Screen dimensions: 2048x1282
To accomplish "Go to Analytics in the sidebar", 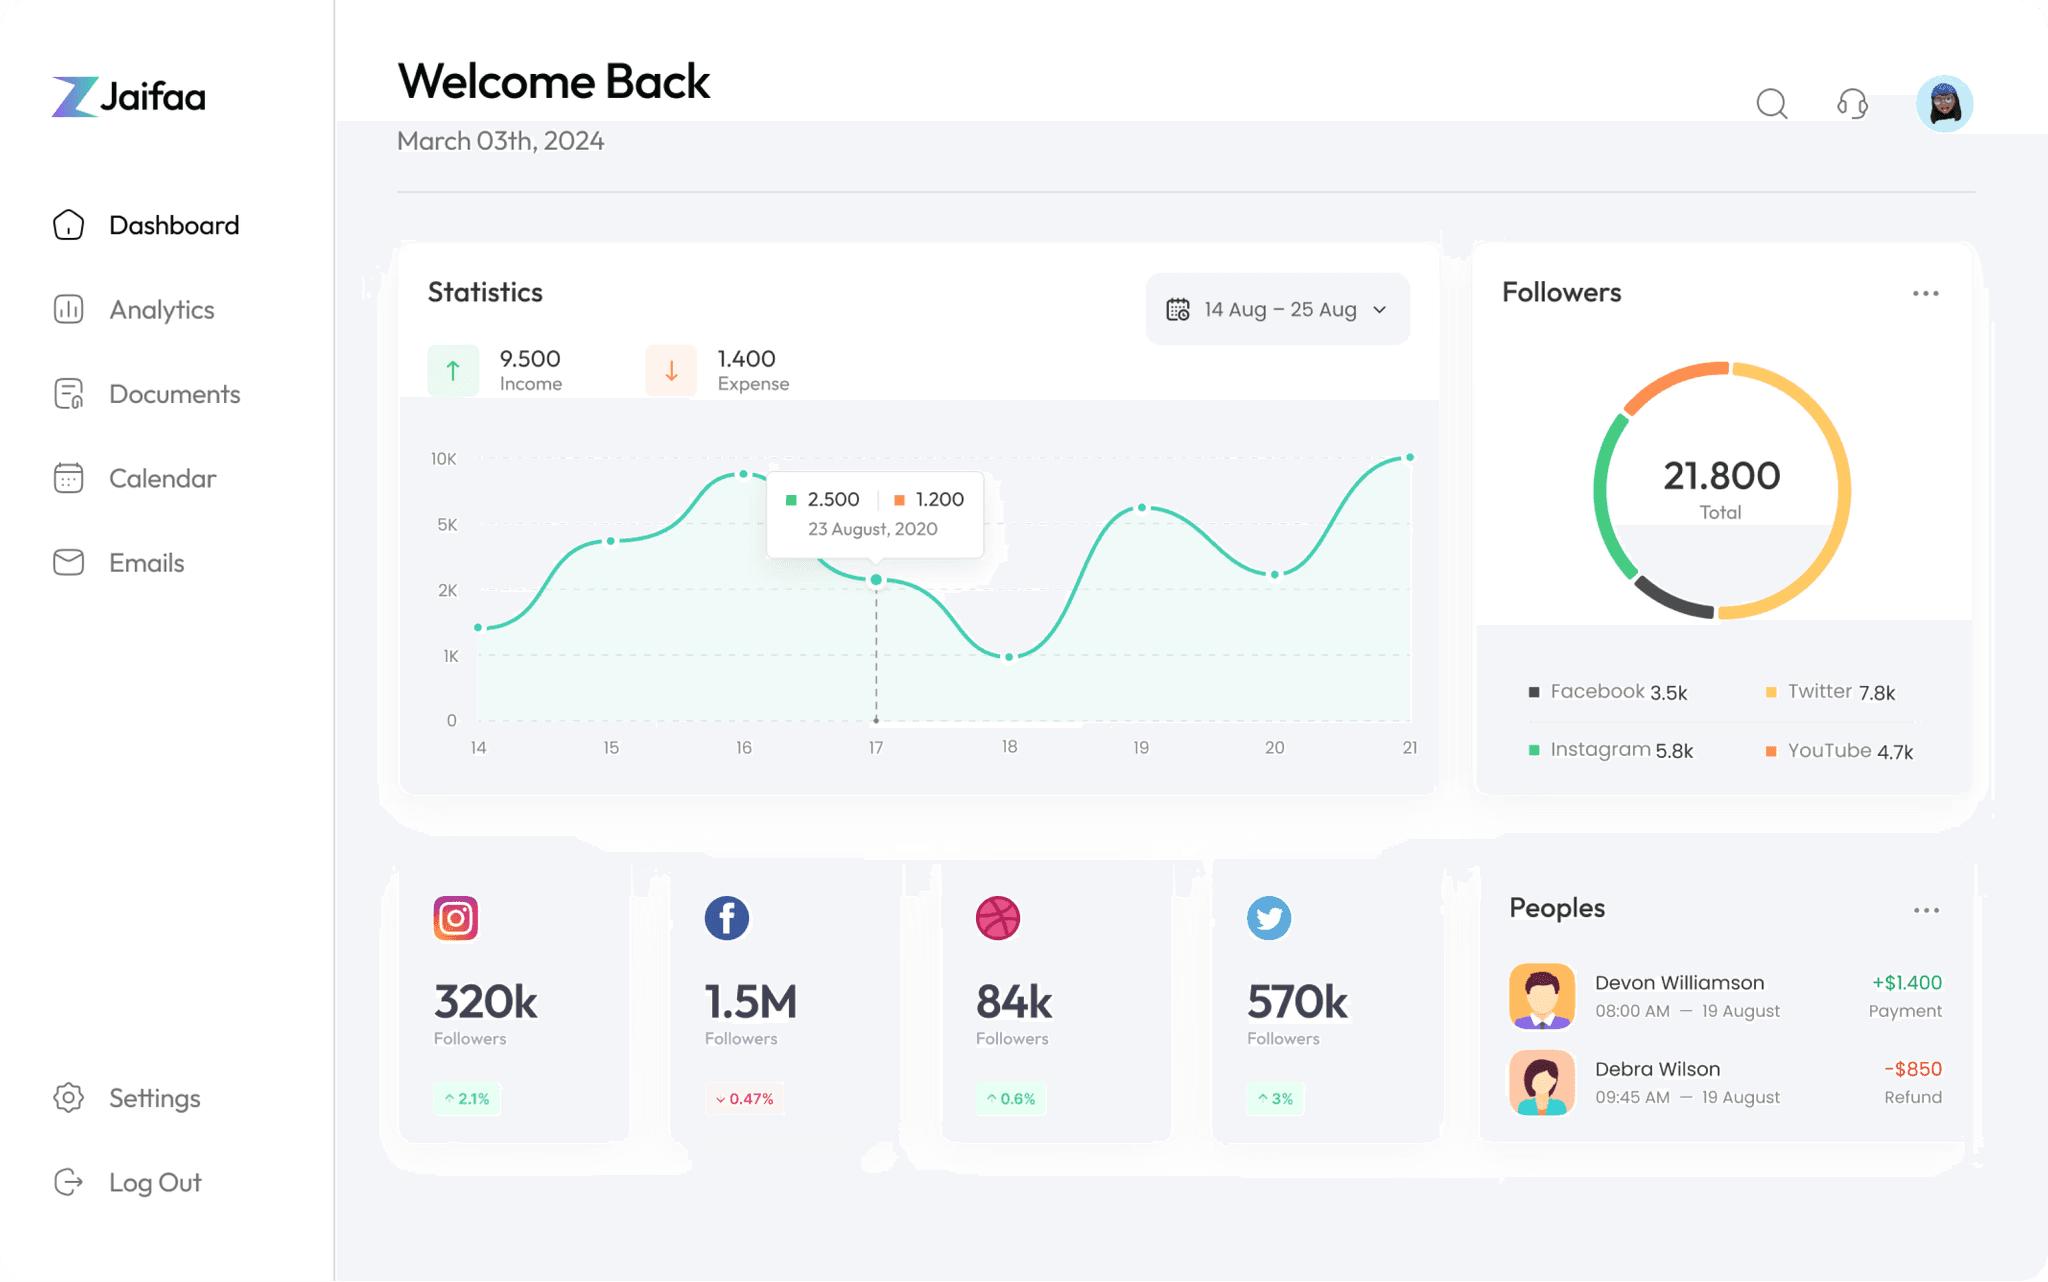I will [161, 310].
